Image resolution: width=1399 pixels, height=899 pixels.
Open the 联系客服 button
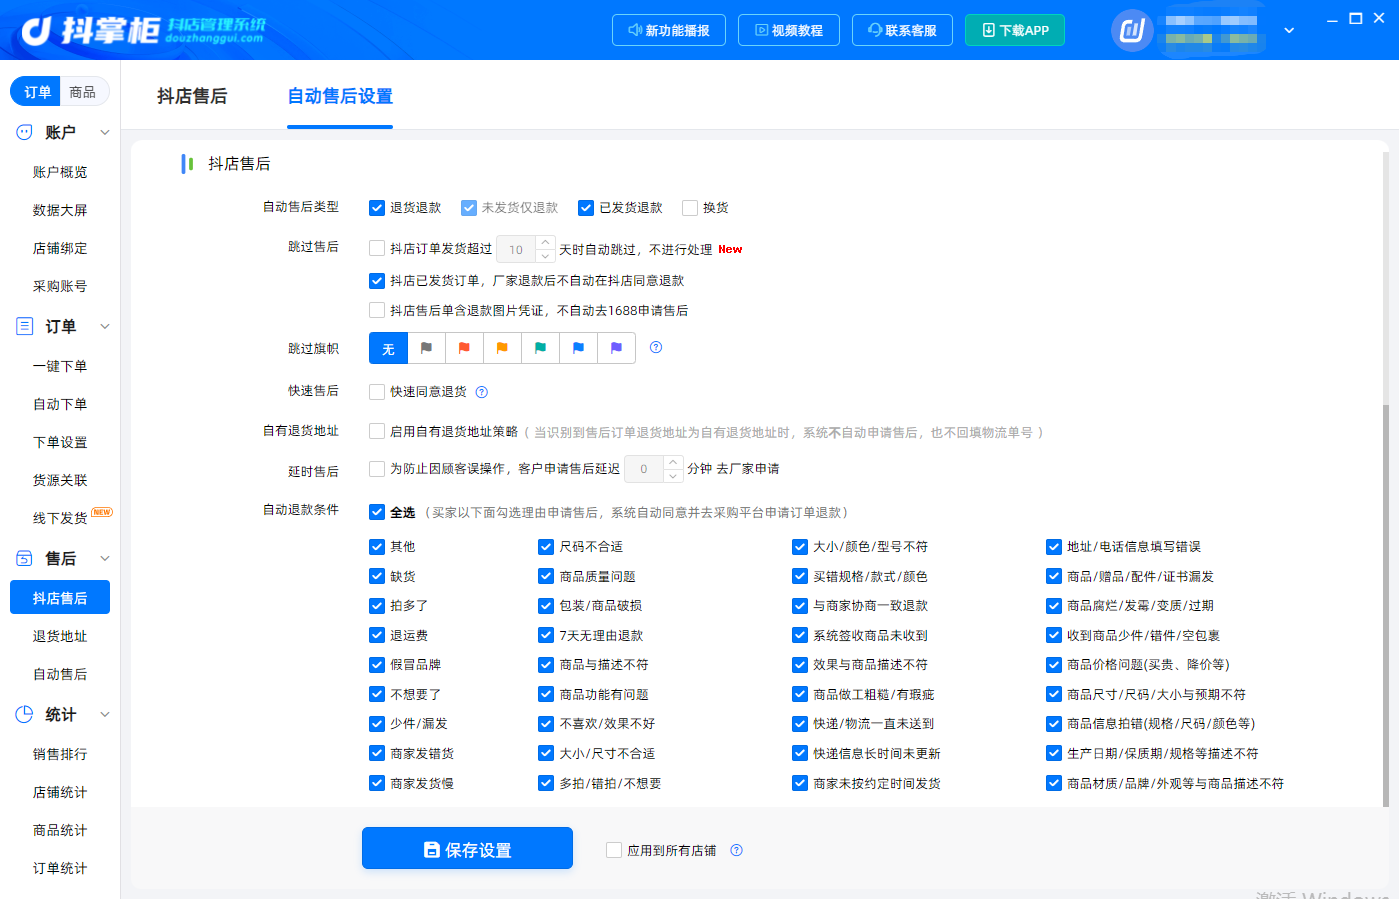(x=902, y=30)
